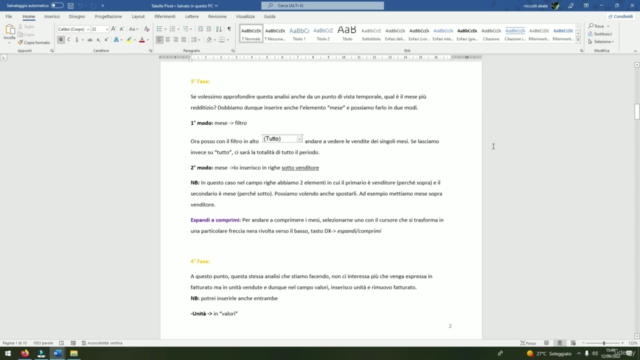Image resolution: width=640 pixels, height=360 pixels.
Task: Expand the bulleted list dropdown arrow
Action: (165, 29)
